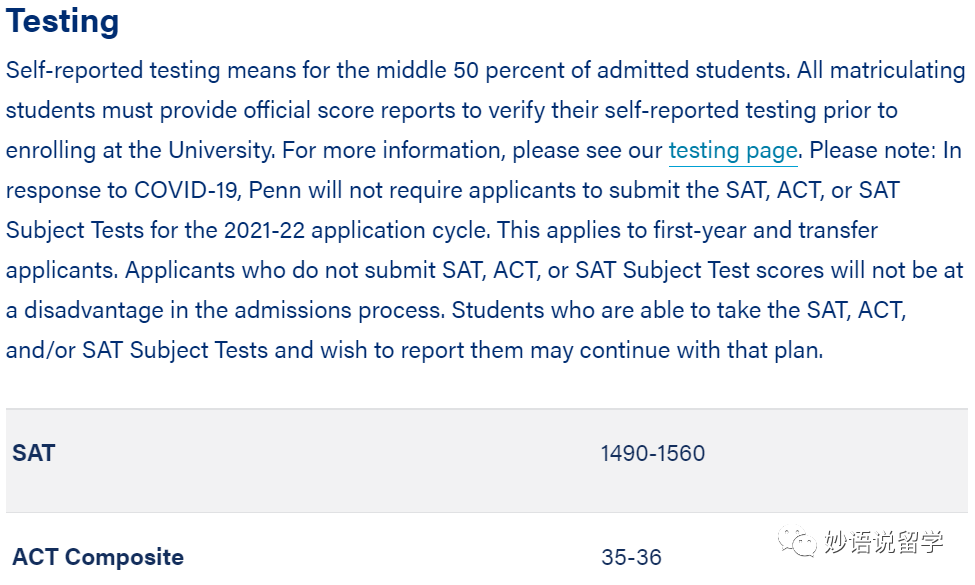Viewport: 975px width, 585px height.
Task: Click the phrase "admissions process"
Action: [340, 310]
